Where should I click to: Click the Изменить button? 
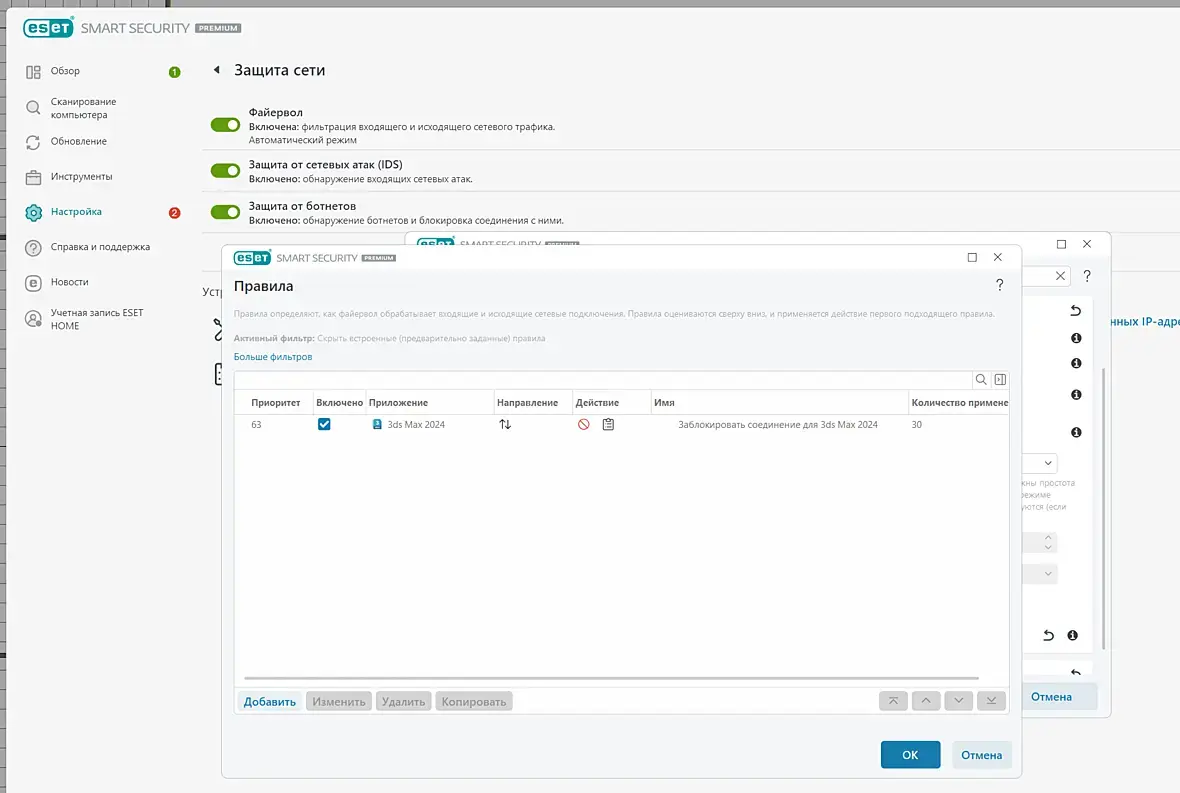pos(339,701)
